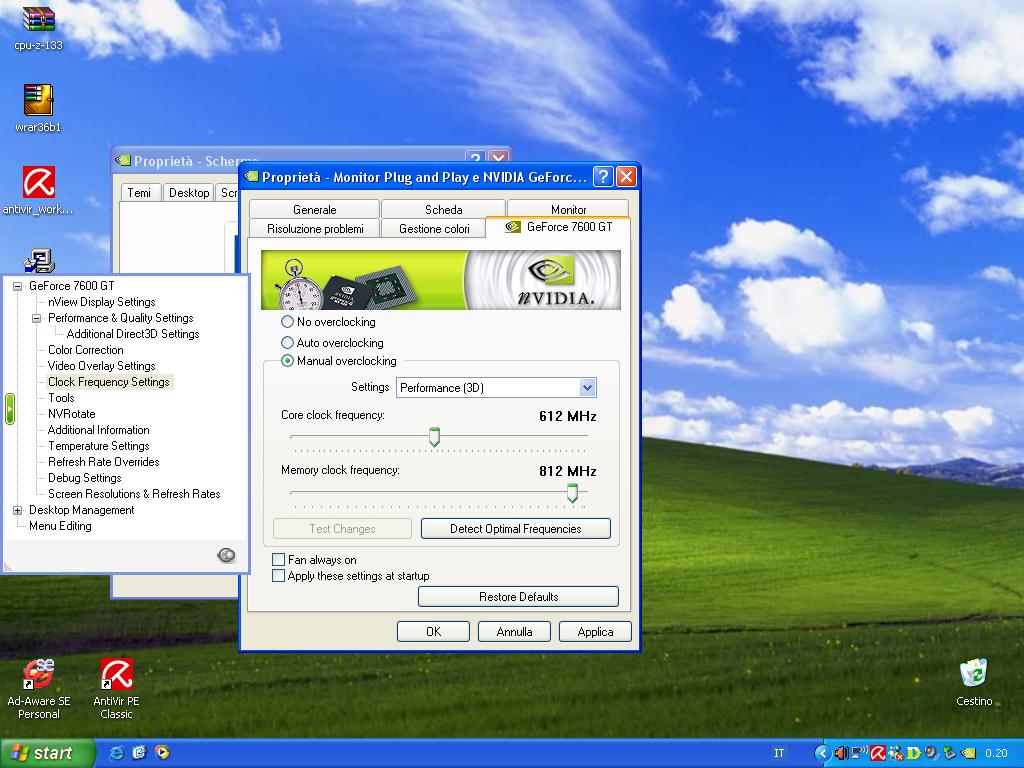The height and width of the screenshot is (768, 1024).
Task: Click the Applica button
Action: point(596,632)
